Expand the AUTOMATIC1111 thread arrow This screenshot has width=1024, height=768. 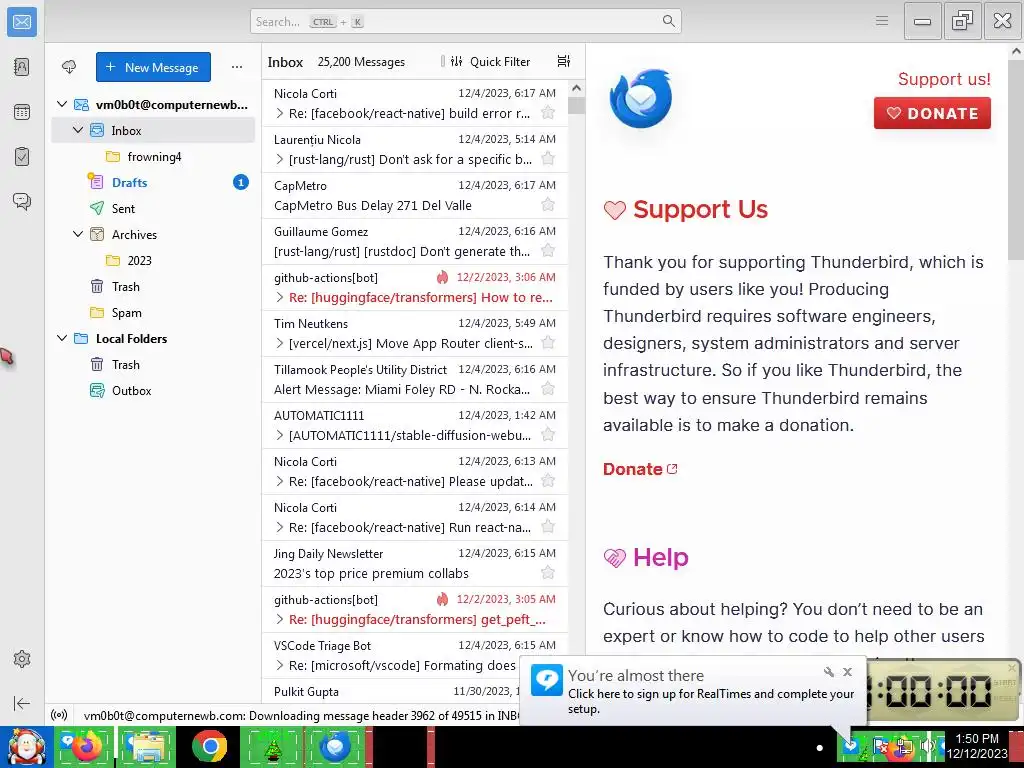pyautogui.click(x=280, y=436)
